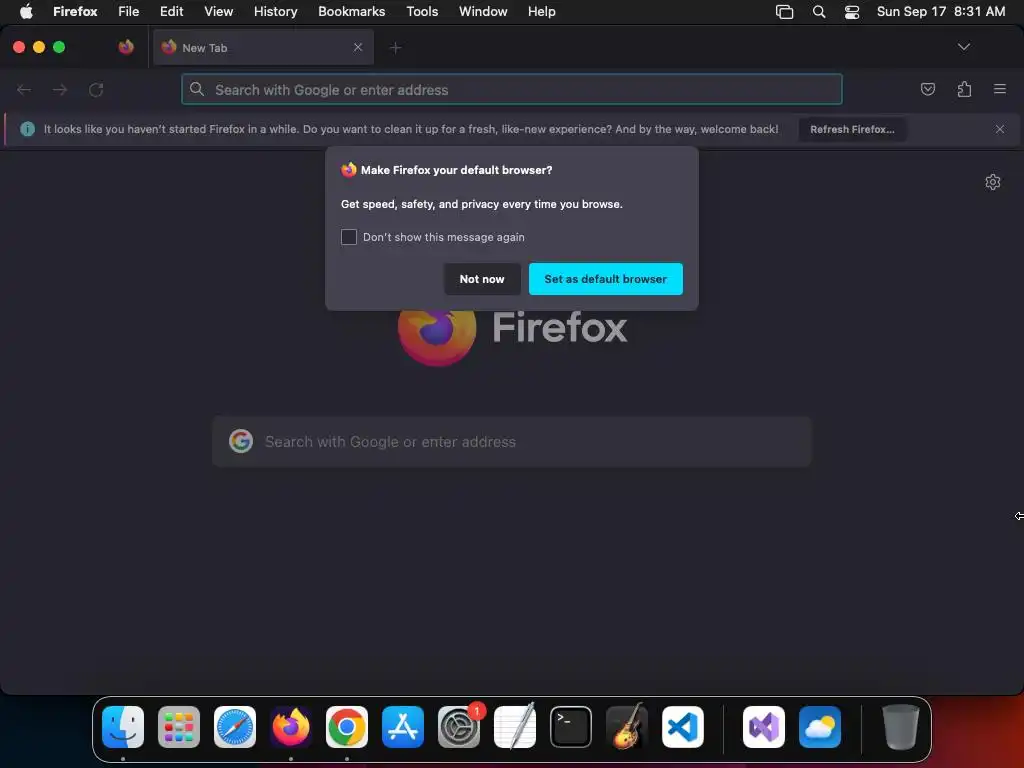This screenshot has width=1024, height=768.
Task: Open Visual Studio from the Dock
Action: pos(764,727)
